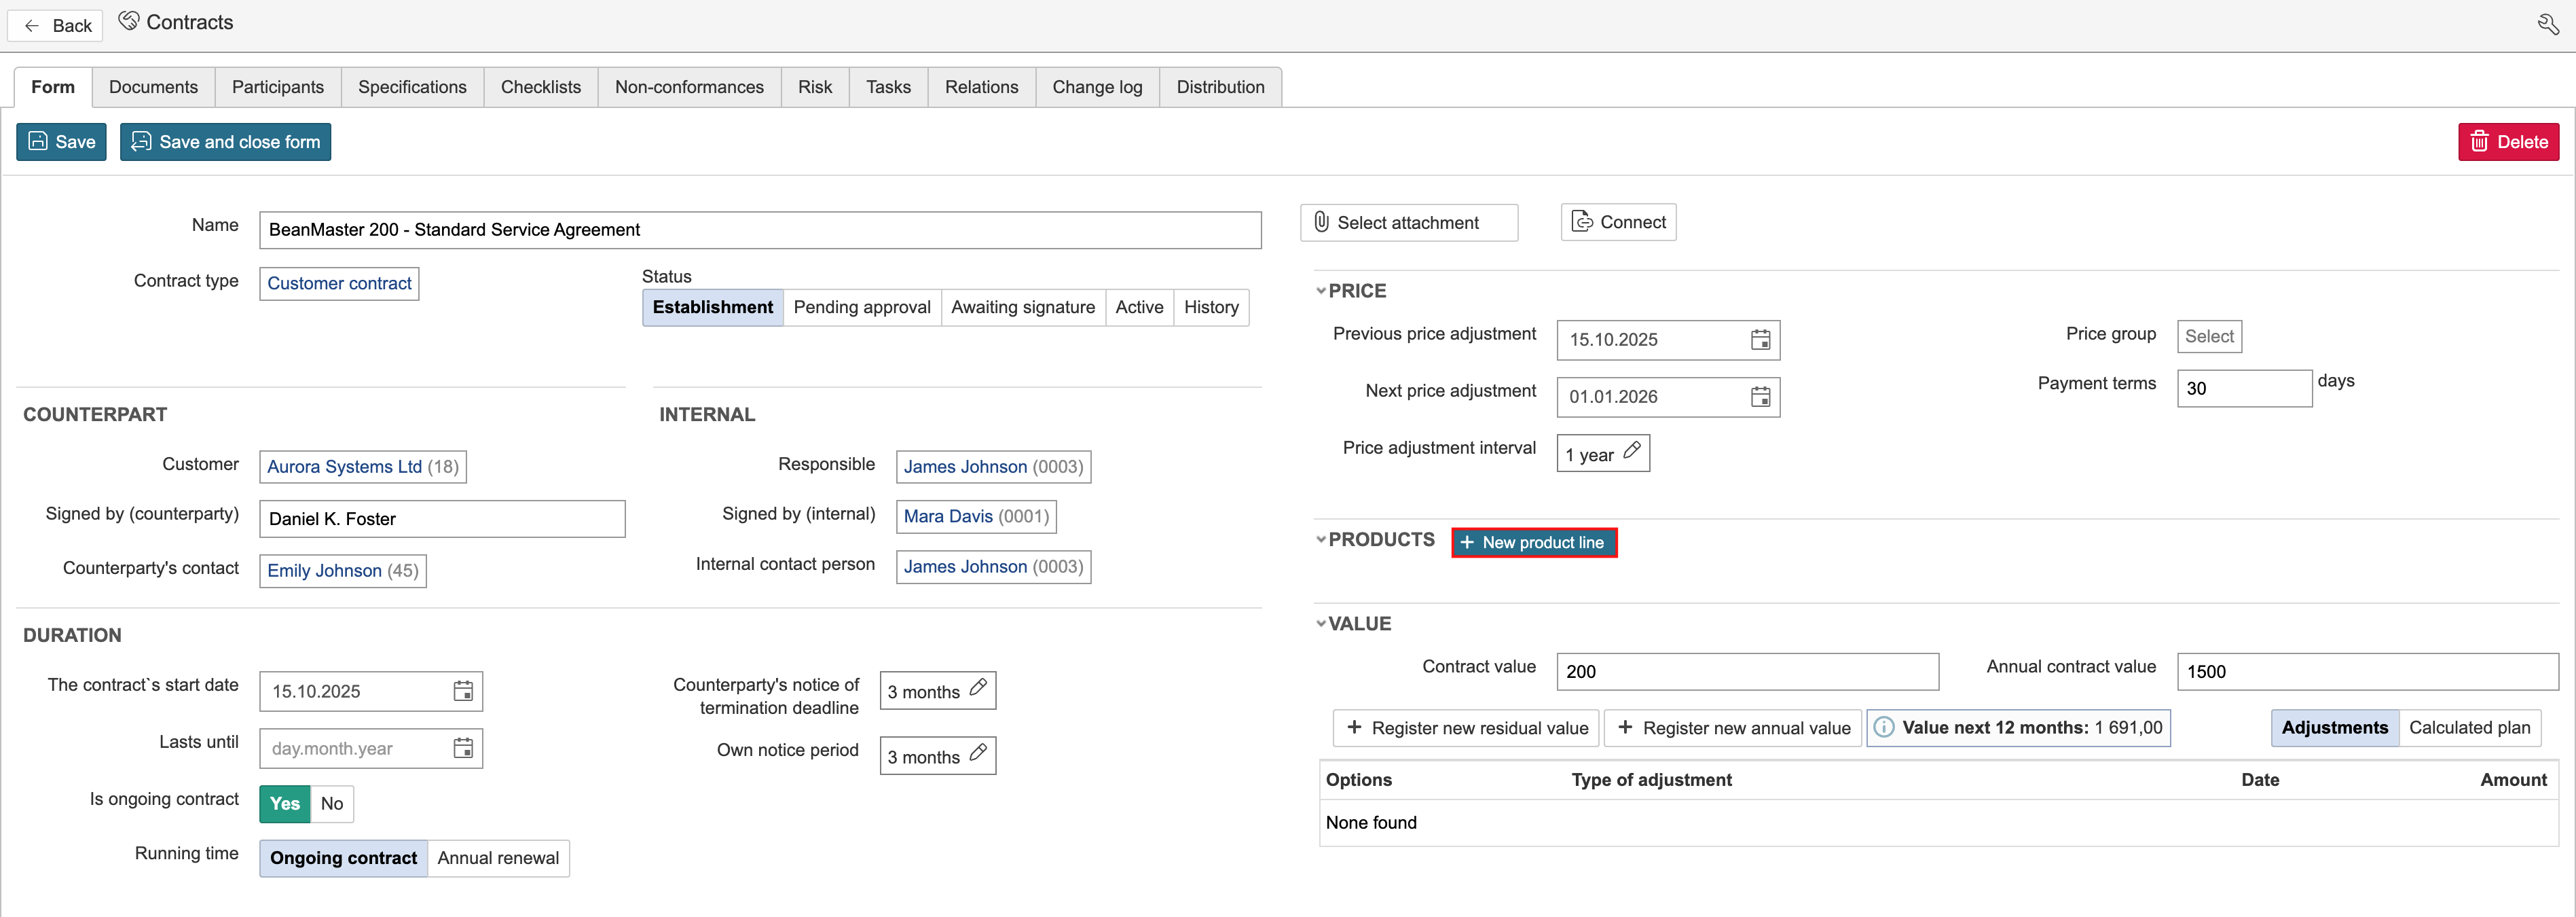Viewport: 2576px width, 917px height.
Task: Switch to the Participants tab
Action: (x=278, y=87)
